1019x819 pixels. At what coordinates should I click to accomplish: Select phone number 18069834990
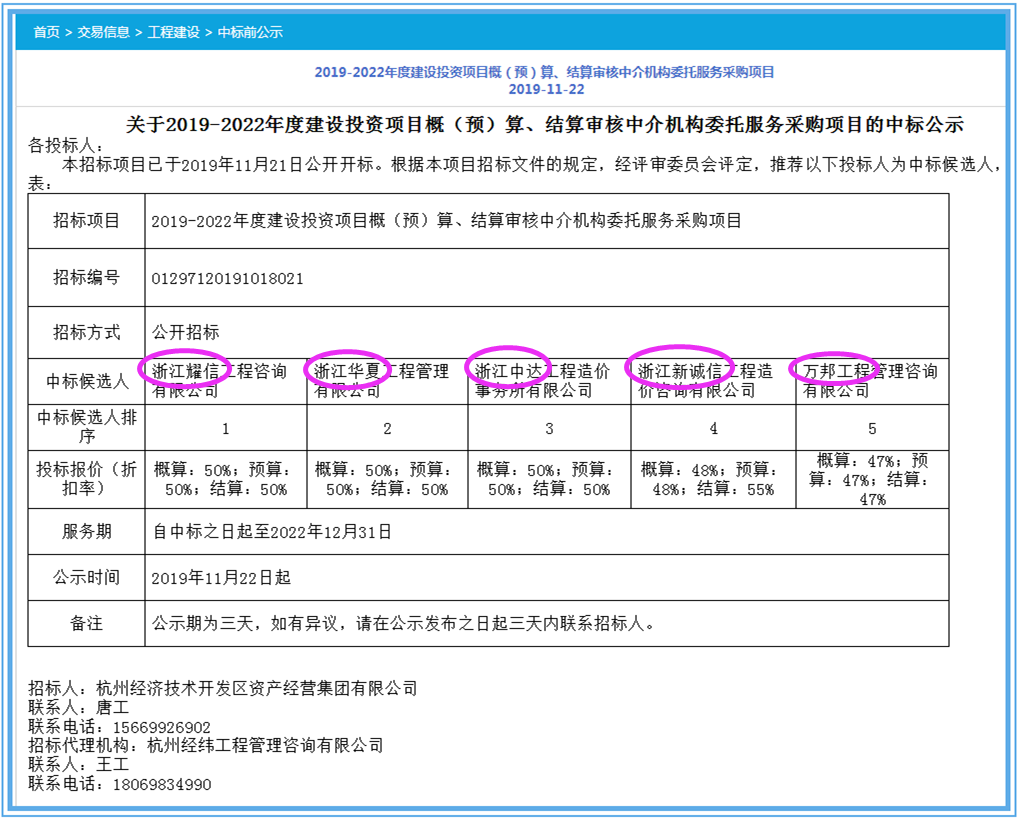coord(162,785)
